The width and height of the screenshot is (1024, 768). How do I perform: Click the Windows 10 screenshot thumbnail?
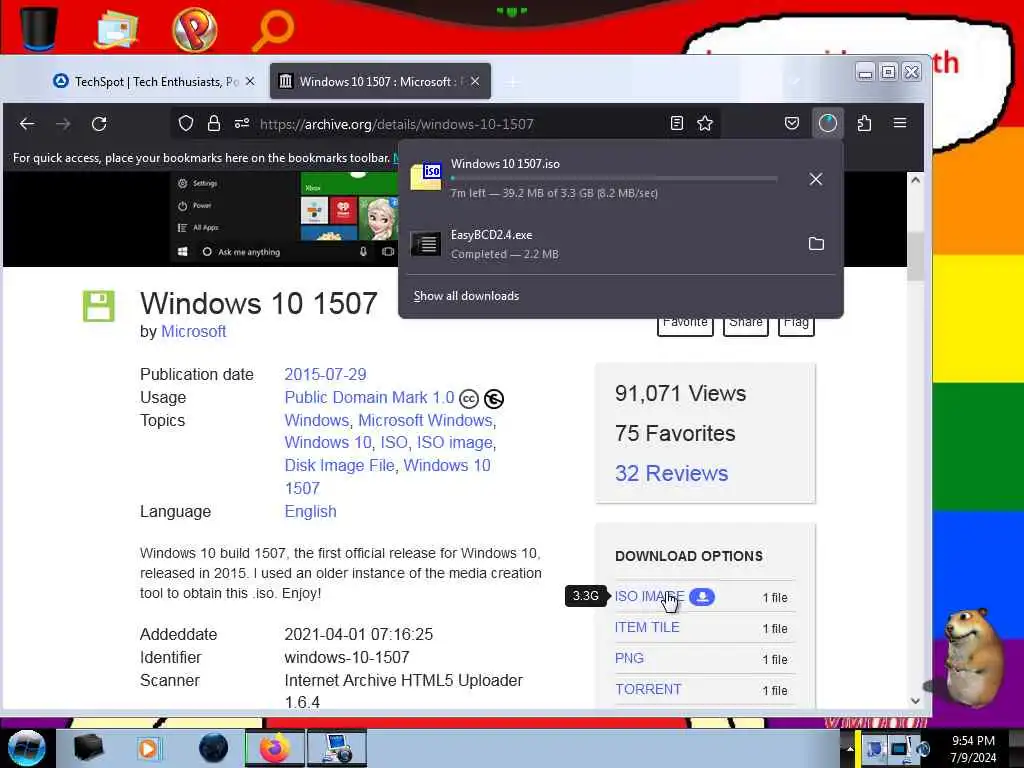284,217
